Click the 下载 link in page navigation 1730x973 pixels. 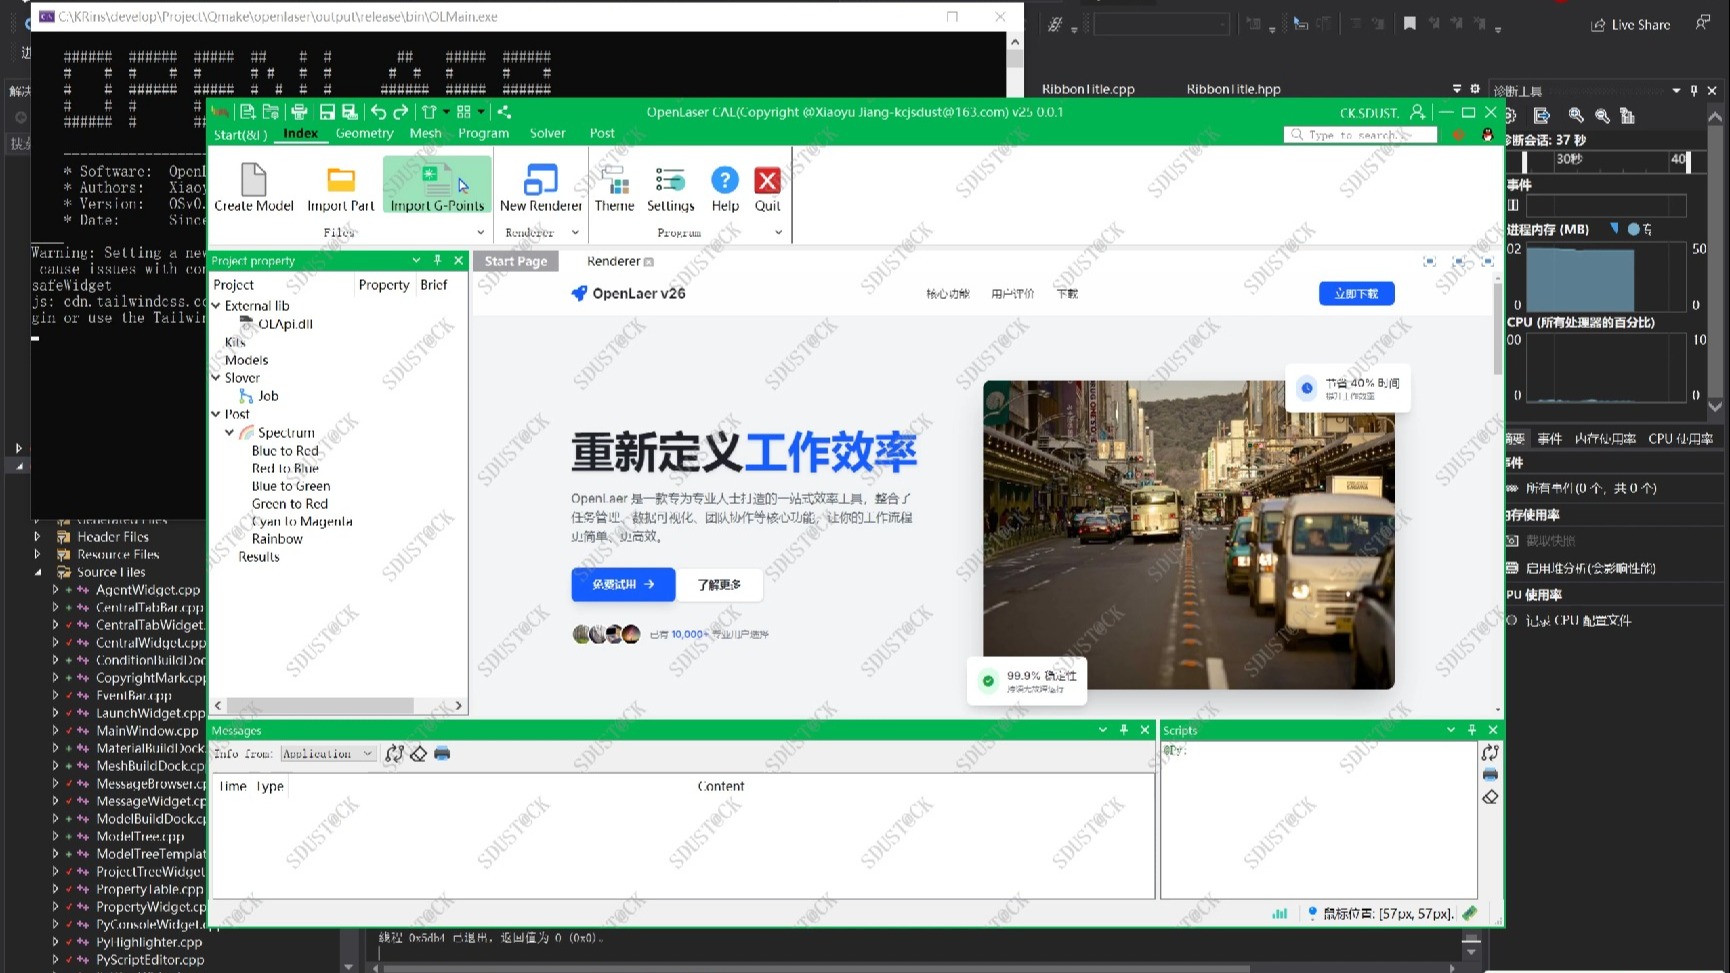coord(1067,294)
